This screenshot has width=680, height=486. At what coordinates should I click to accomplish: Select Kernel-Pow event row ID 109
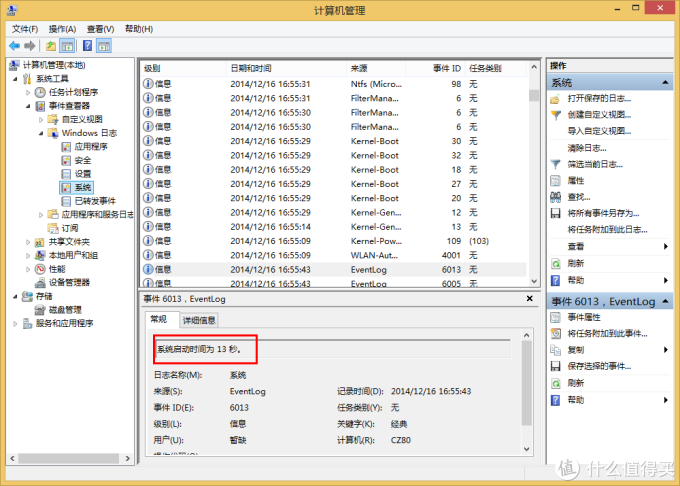point(333,241)
